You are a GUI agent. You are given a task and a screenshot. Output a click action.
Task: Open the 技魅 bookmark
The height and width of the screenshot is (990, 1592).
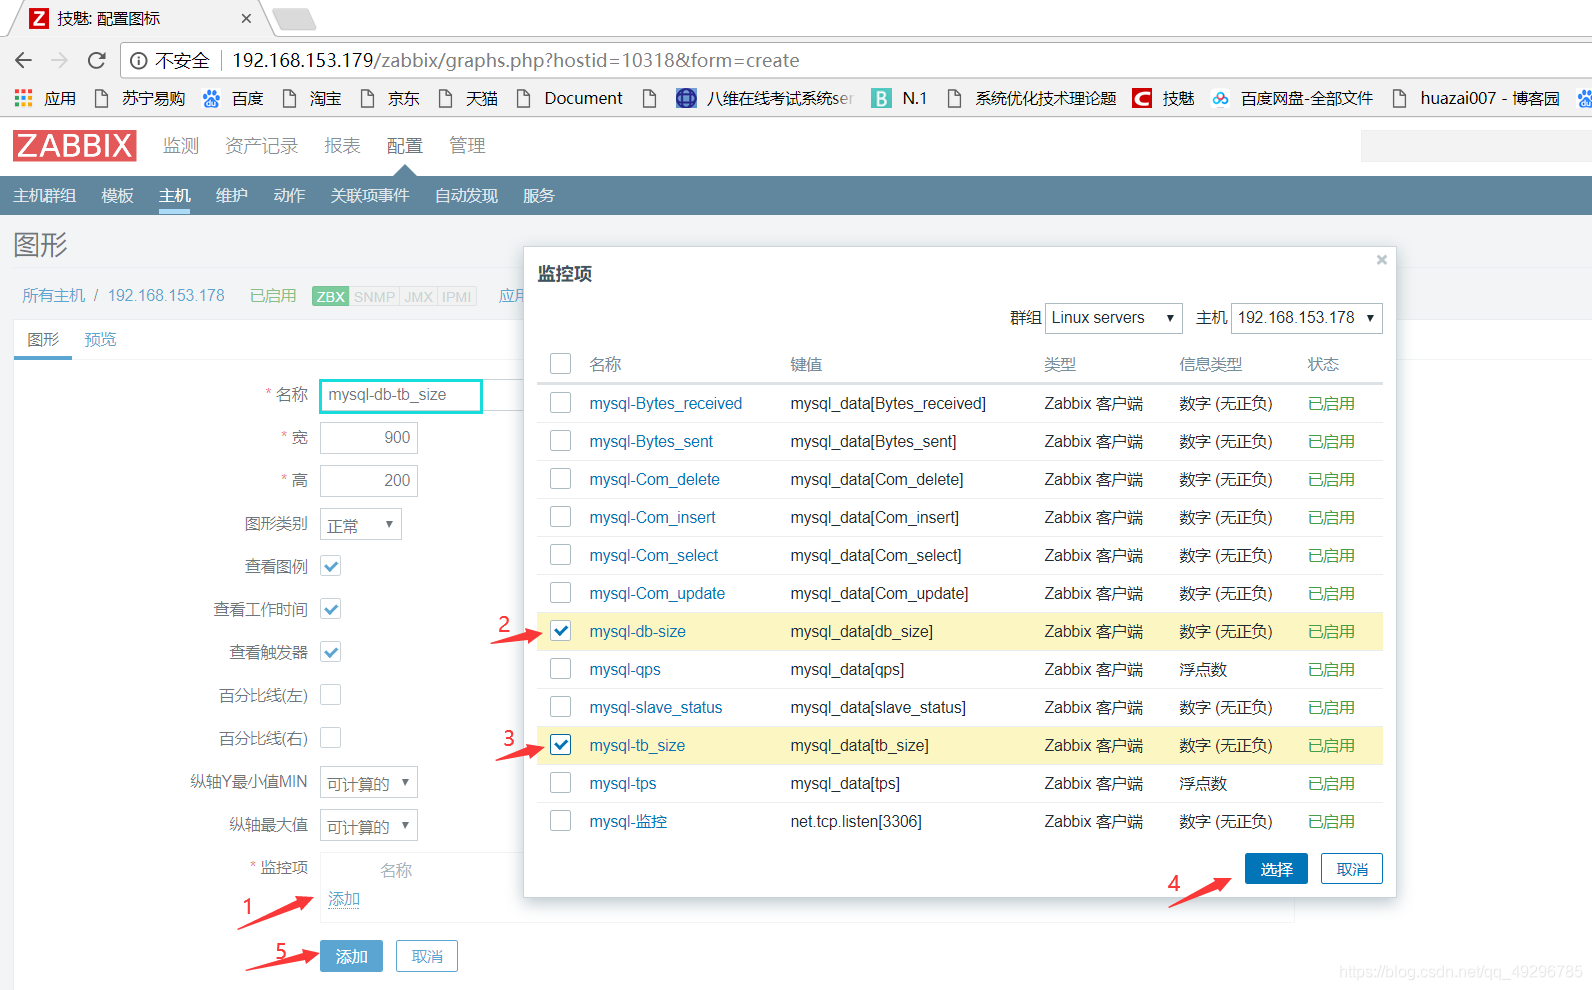(x=1163, y=98)
